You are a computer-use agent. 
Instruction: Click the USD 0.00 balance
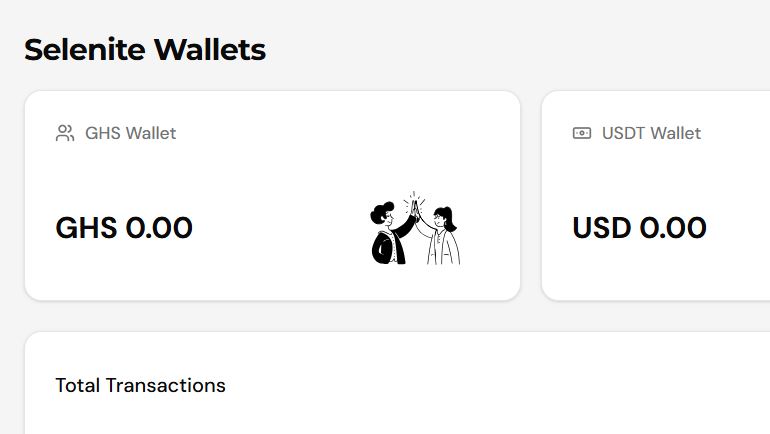point(639,228)
